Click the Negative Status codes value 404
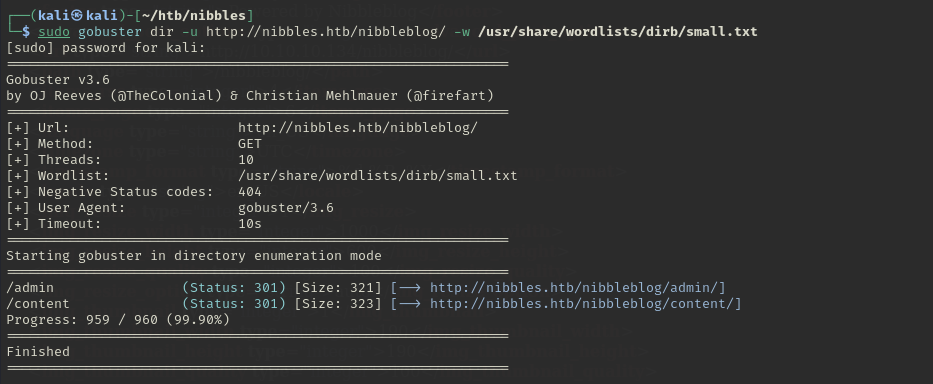 250,192
